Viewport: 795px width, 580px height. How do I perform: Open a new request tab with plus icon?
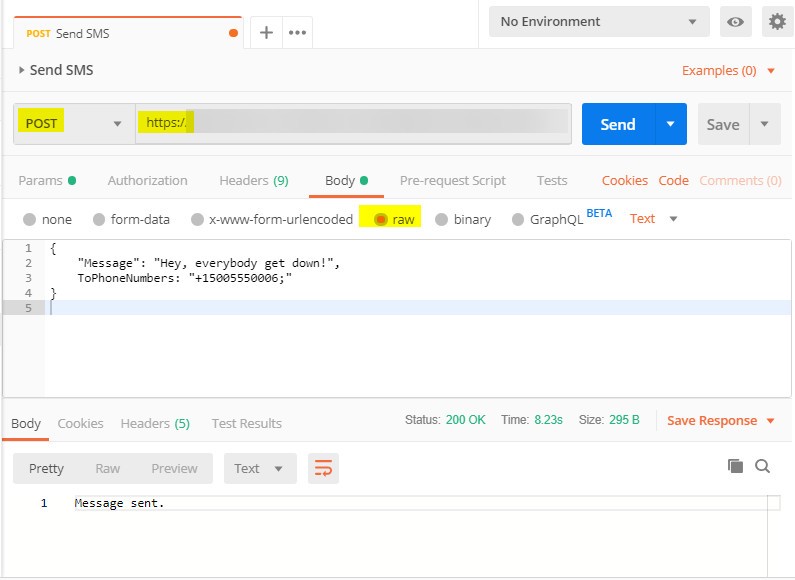(266, 33)
